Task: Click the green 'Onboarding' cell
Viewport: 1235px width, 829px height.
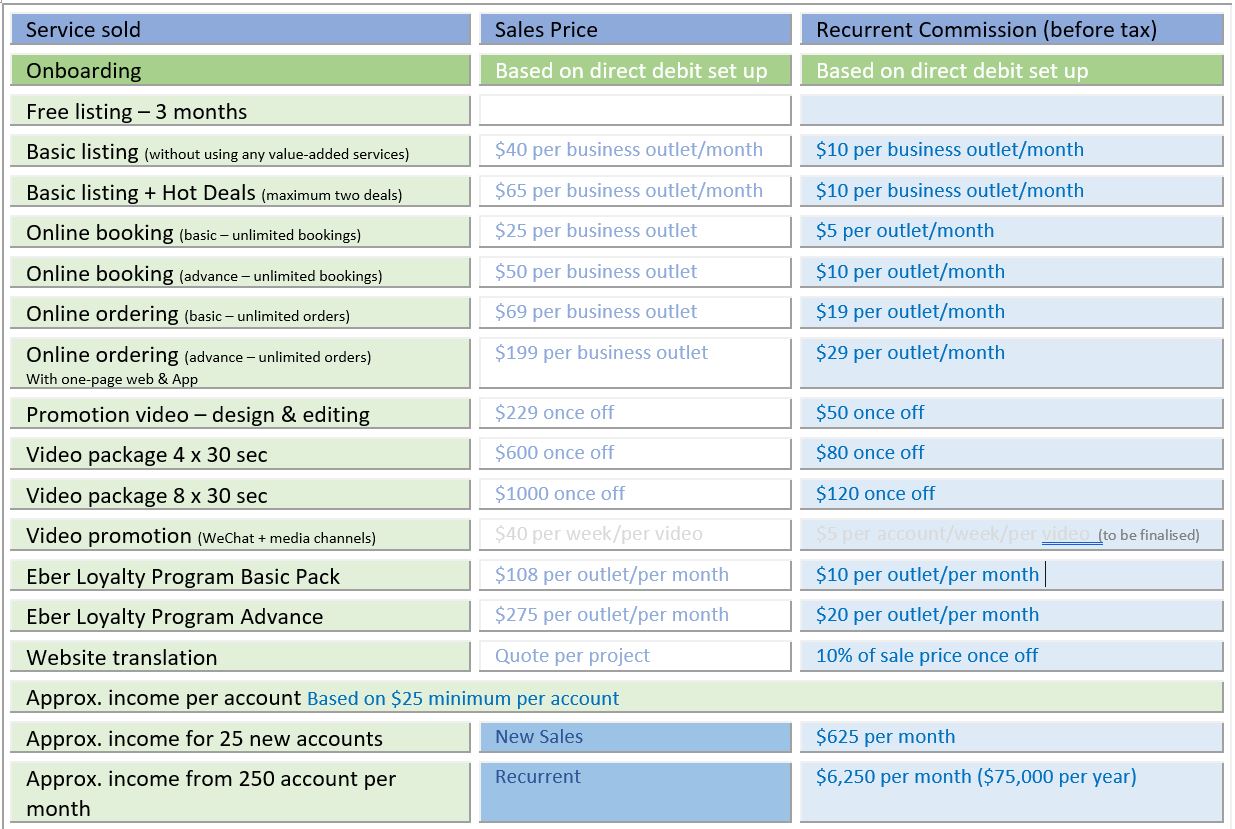Action: [x=240, y=71]
